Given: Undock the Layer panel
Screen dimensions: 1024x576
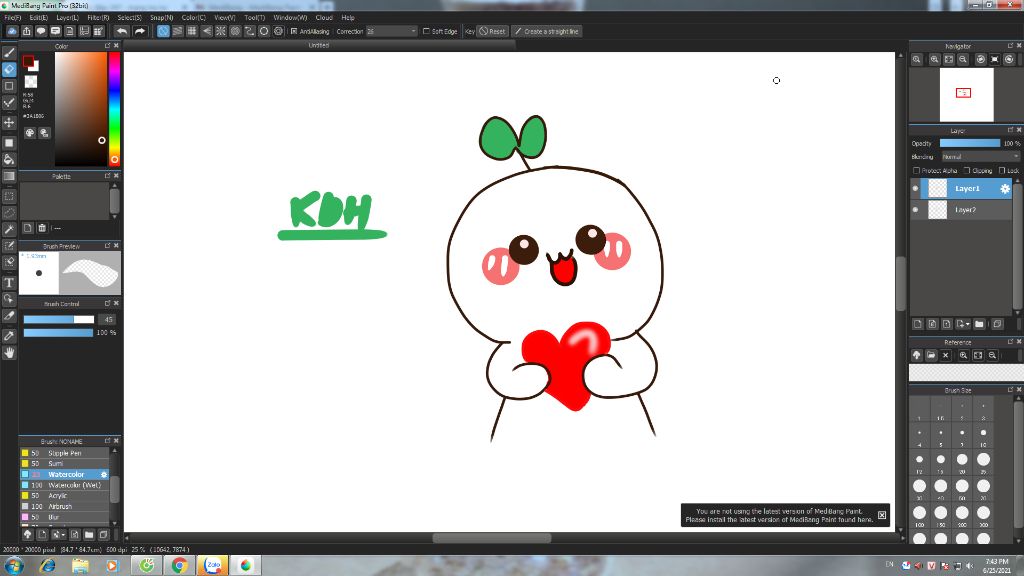Looking at the screenshot, I should point(1010,131).
